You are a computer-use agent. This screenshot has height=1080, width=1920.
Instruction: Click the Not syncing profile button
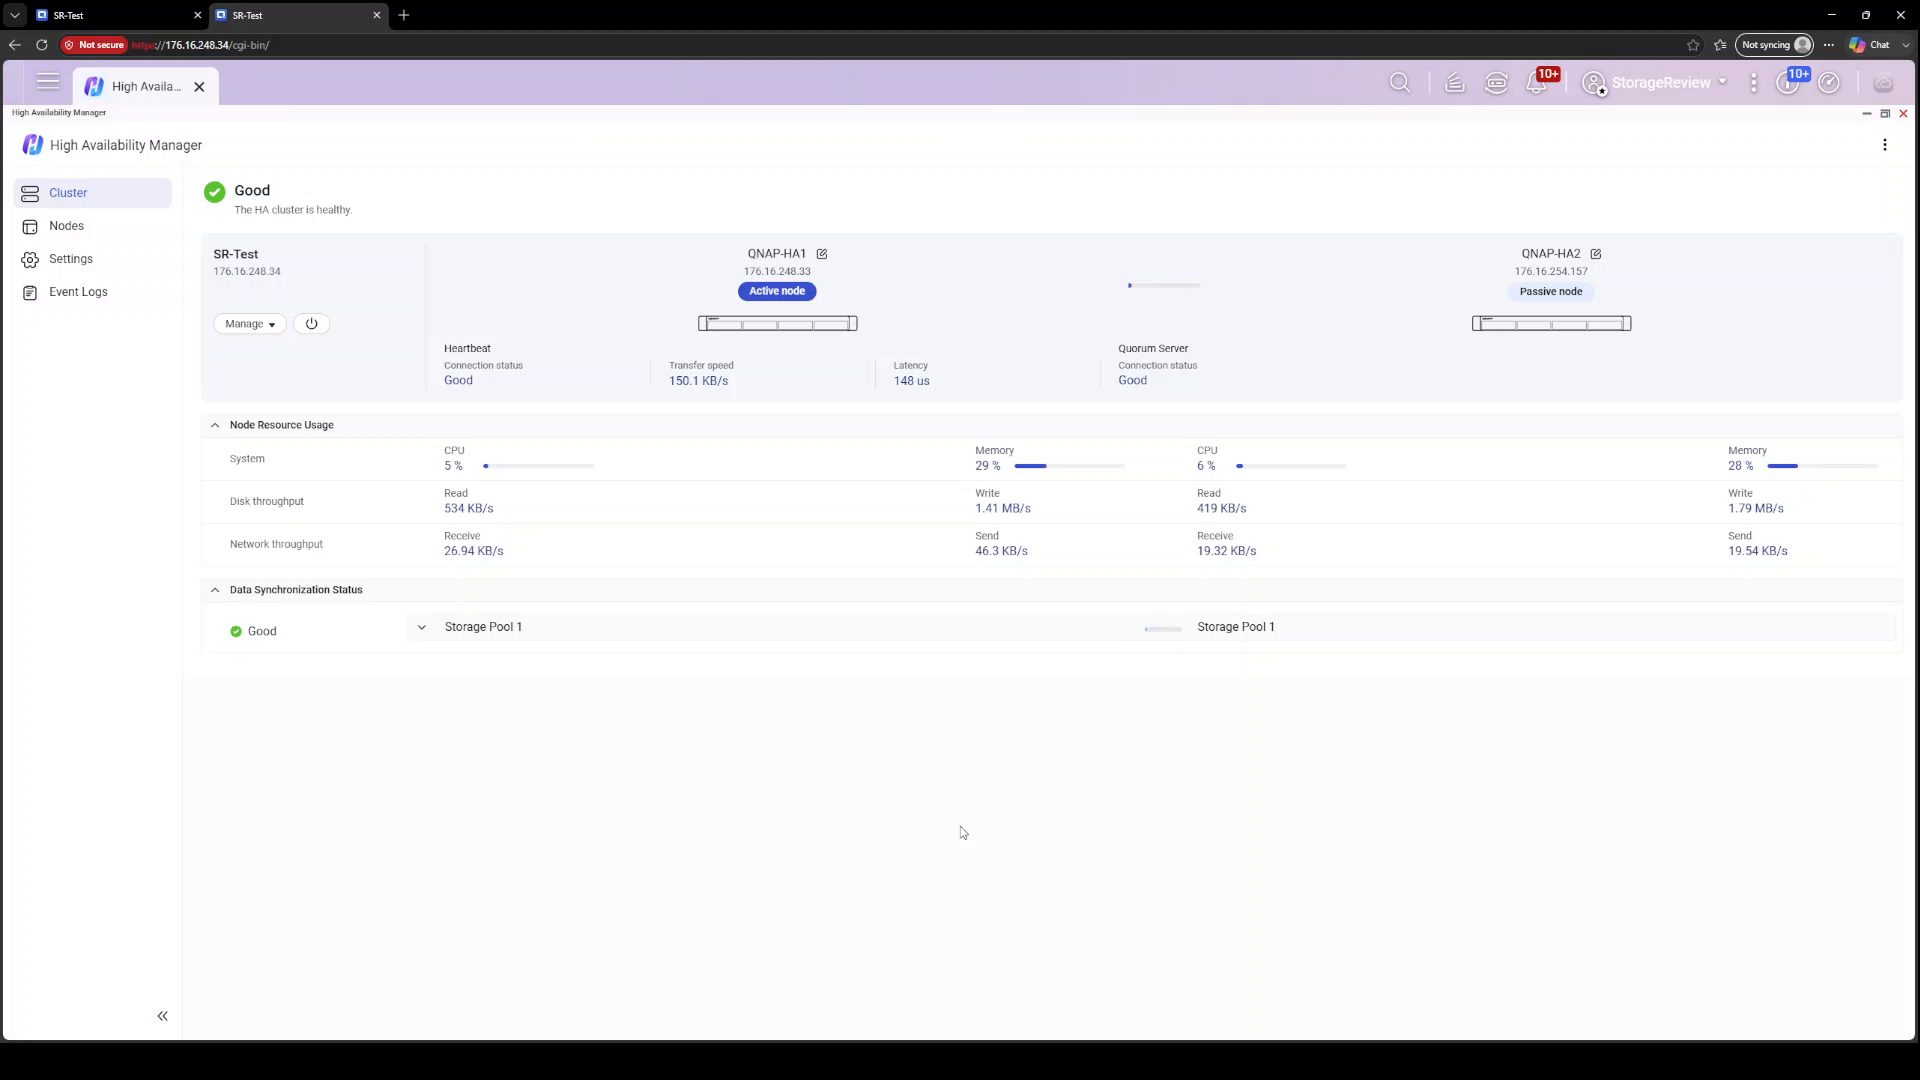[1775, 45]
